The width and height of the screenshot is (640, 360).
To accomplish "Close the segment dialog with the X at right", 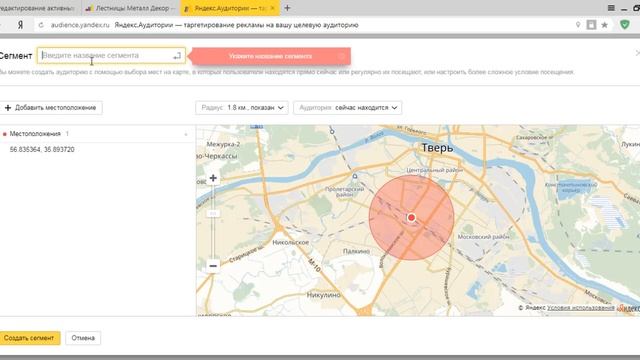I will (x=637, y=53).
